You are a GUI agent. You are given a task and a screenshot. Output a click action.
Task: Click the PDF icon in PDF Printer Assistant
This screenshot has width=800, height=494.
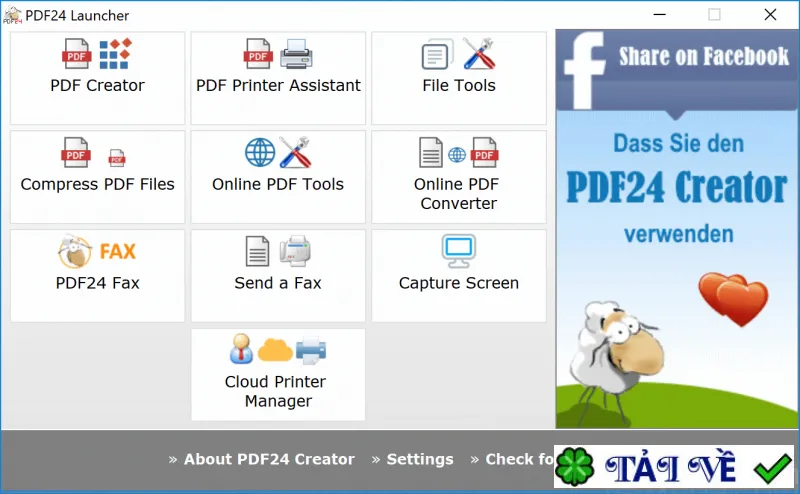pyautogui.click(x=258, y=54)
